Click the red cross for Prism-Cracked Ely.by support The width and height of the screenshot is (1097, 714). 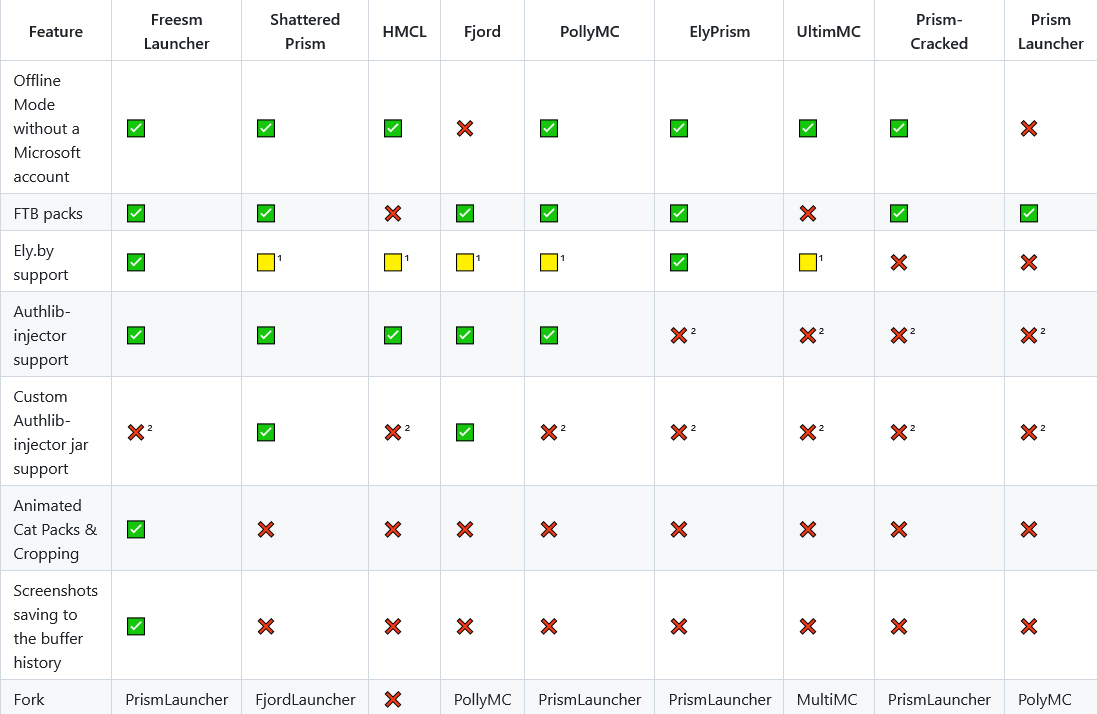pos(898,262)
